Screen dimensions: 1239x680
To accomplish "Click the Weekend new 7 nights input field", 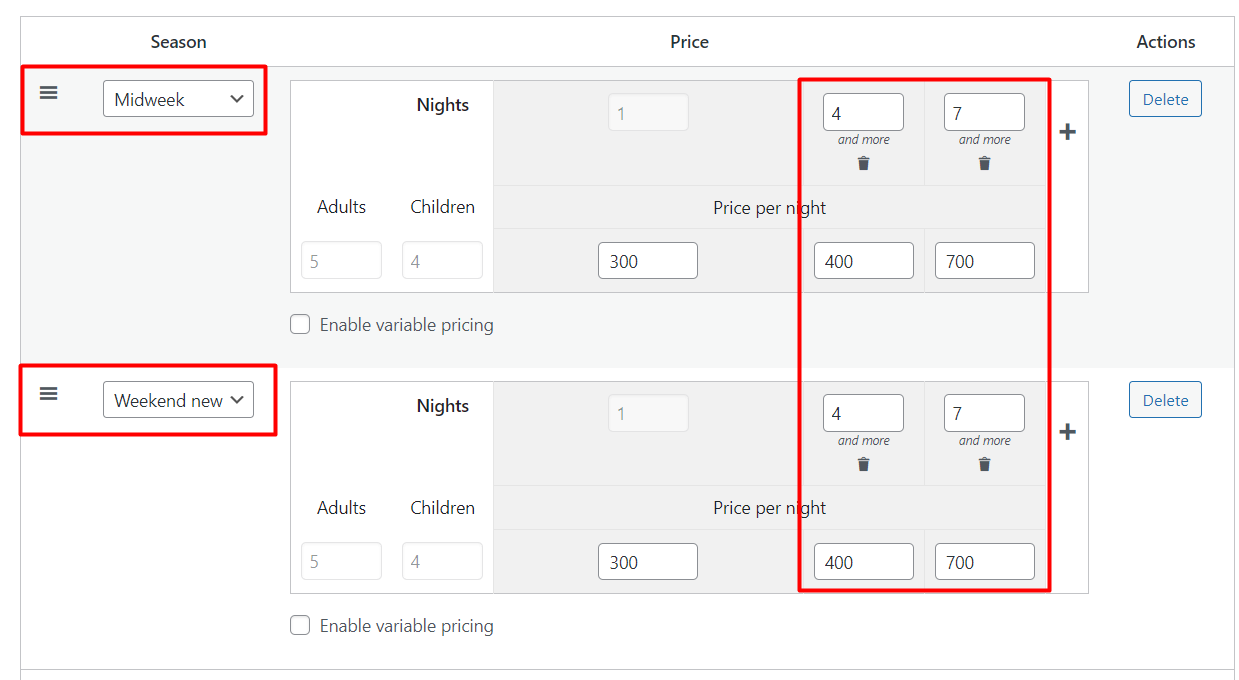I will 984,413.
